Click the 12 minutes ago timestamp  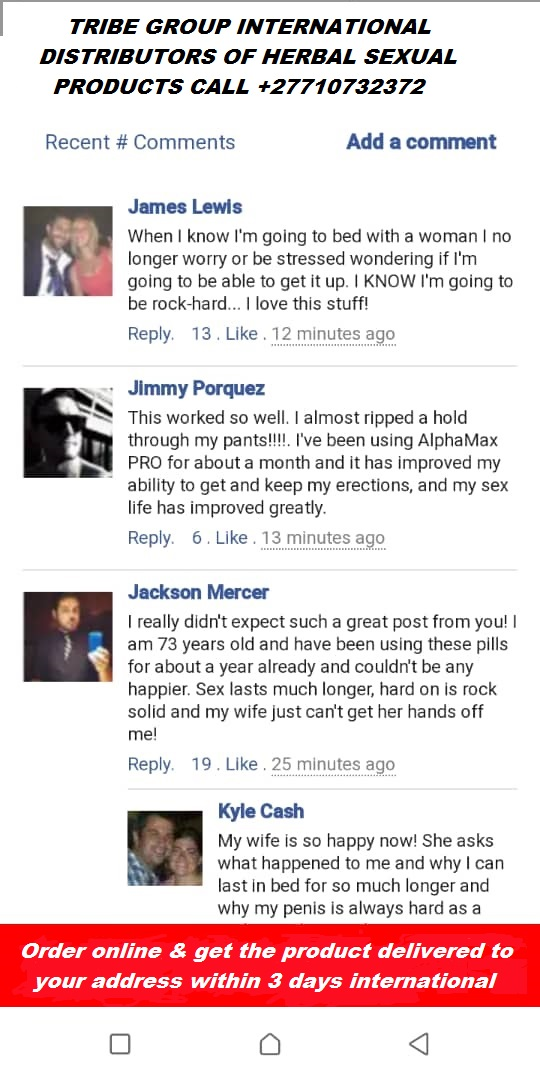(333, 335)
